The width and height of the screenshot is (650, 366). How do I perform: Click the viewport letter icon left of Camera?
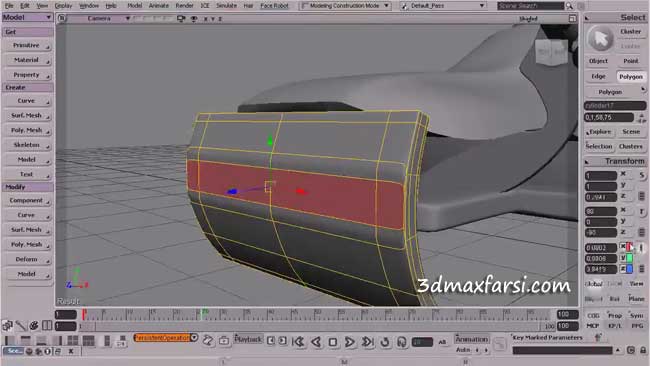[62, 19]
